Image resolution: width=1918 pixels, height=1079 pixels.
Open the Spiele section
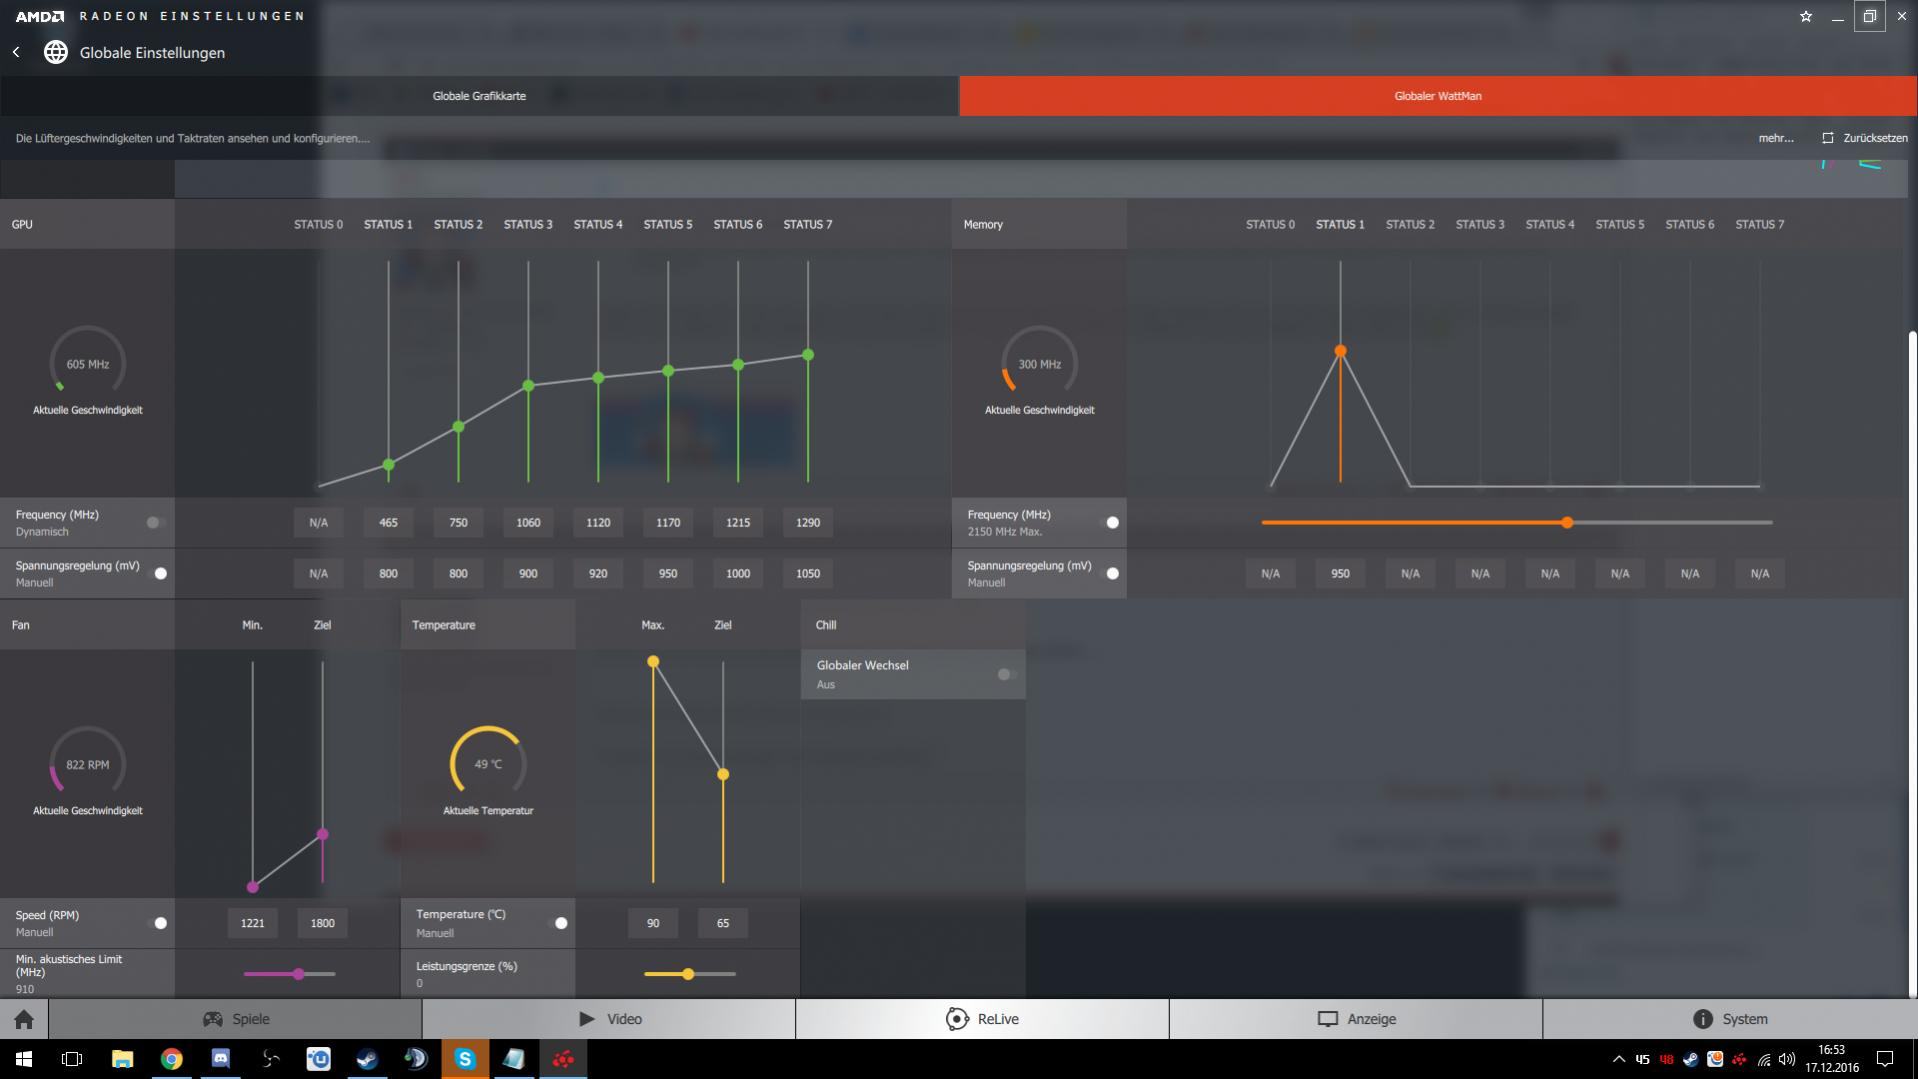(235, 1019)
